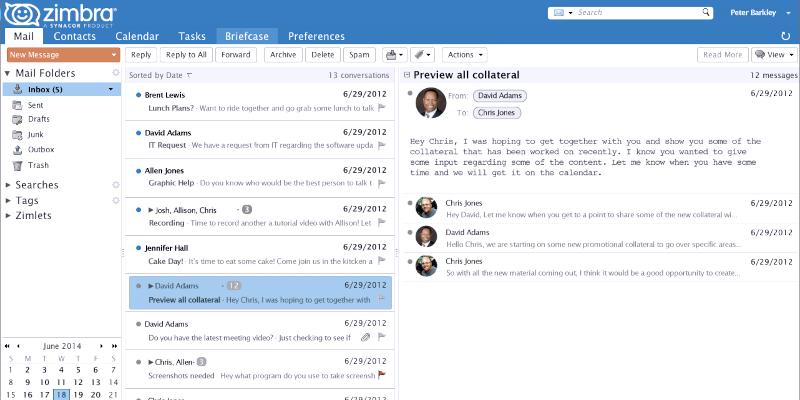
Task: Click the refresh icon below user name
Action: pos(786,36)
